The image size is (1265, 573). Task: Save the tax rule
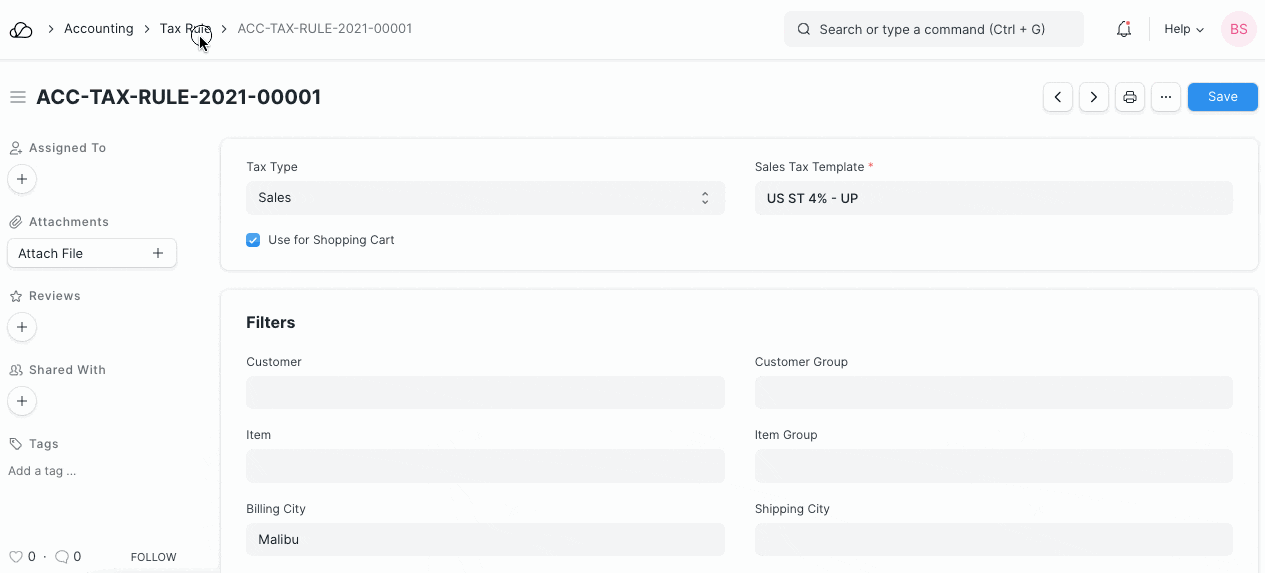tap(1222, 97)
